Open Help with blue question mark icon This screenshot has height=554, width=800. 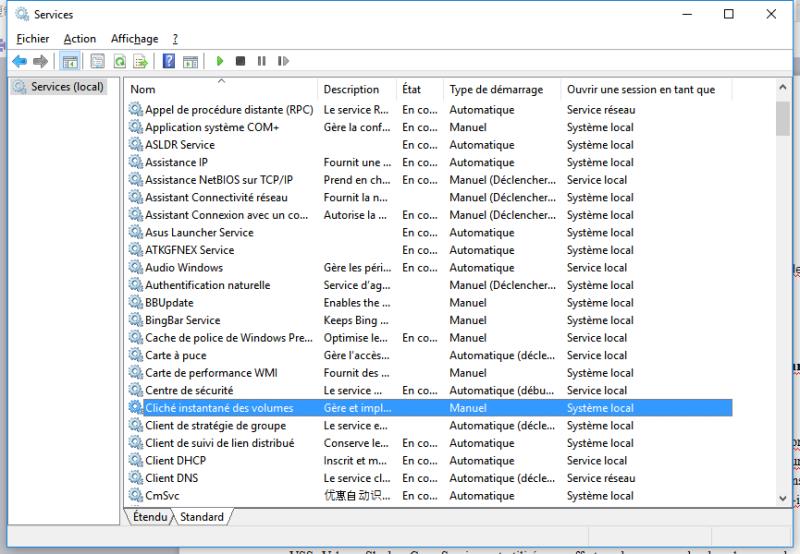click(x=168, y=61)
